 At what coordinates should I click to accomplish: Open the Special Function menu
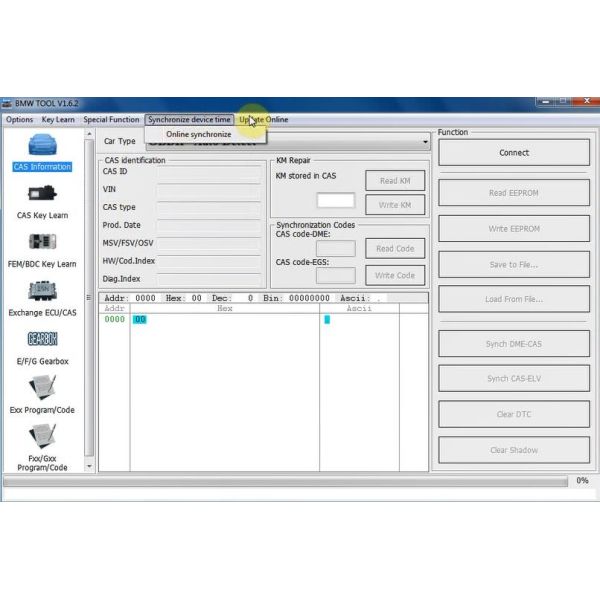111,120
